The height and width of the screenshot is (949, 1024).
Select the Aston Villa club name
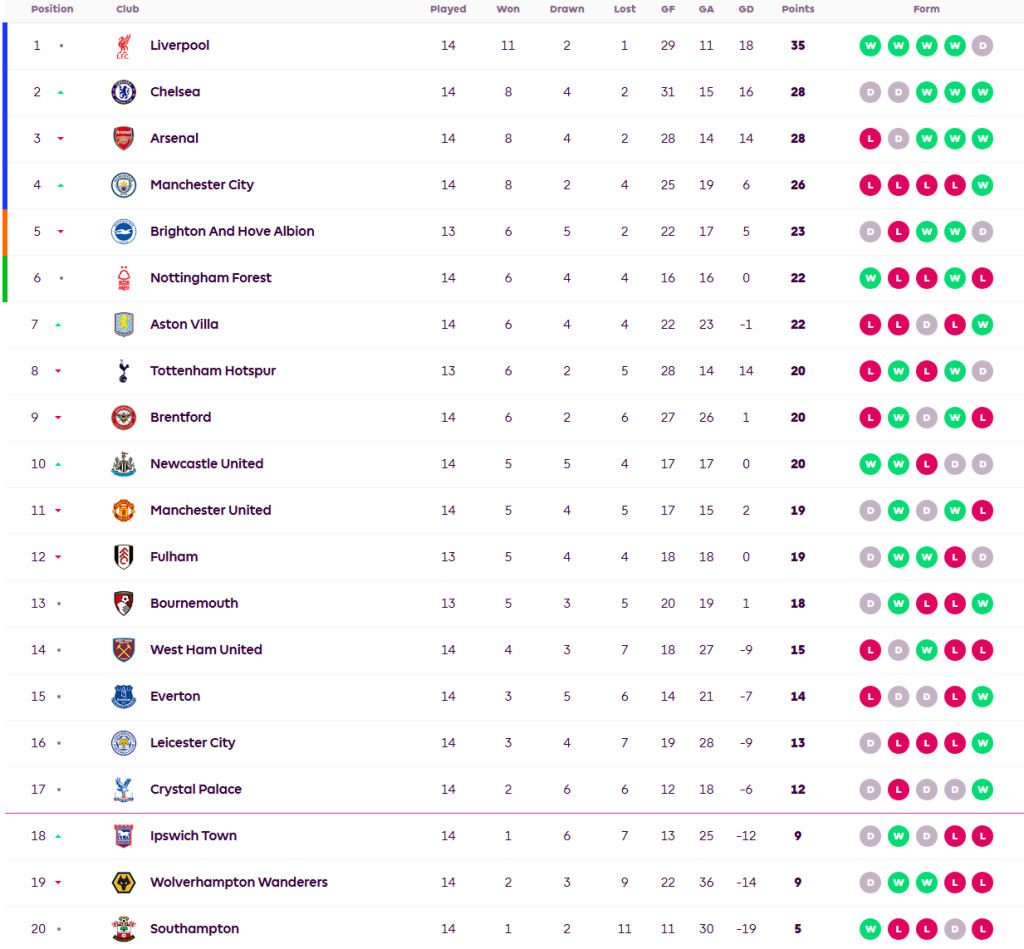pyautogui.click(x=184, y=325)
